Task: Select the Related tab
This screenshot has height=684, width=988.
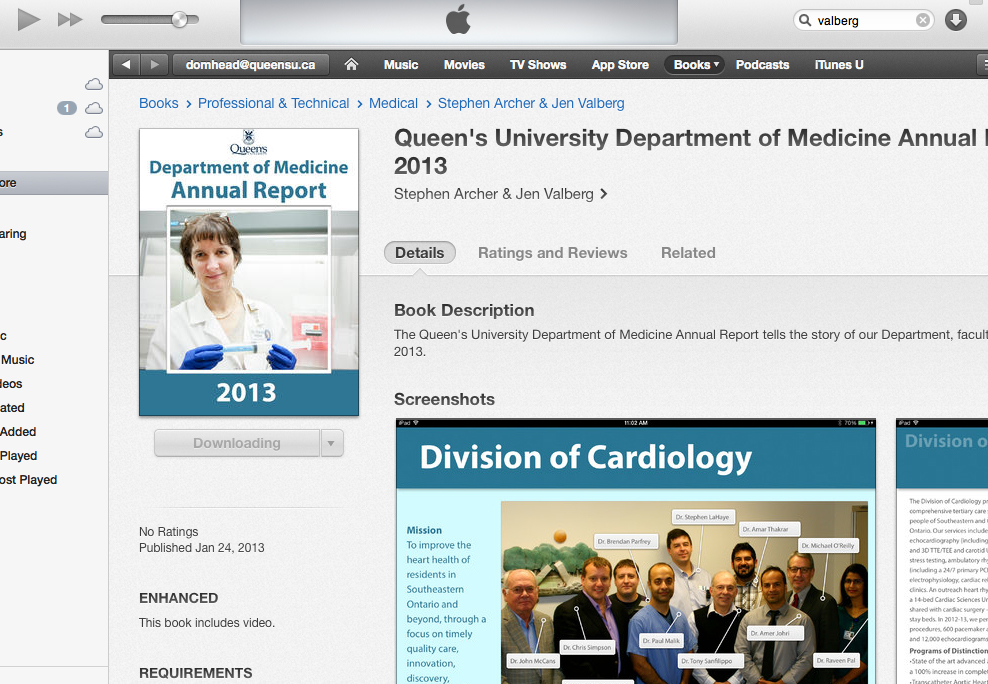Action: coord(688,253)
